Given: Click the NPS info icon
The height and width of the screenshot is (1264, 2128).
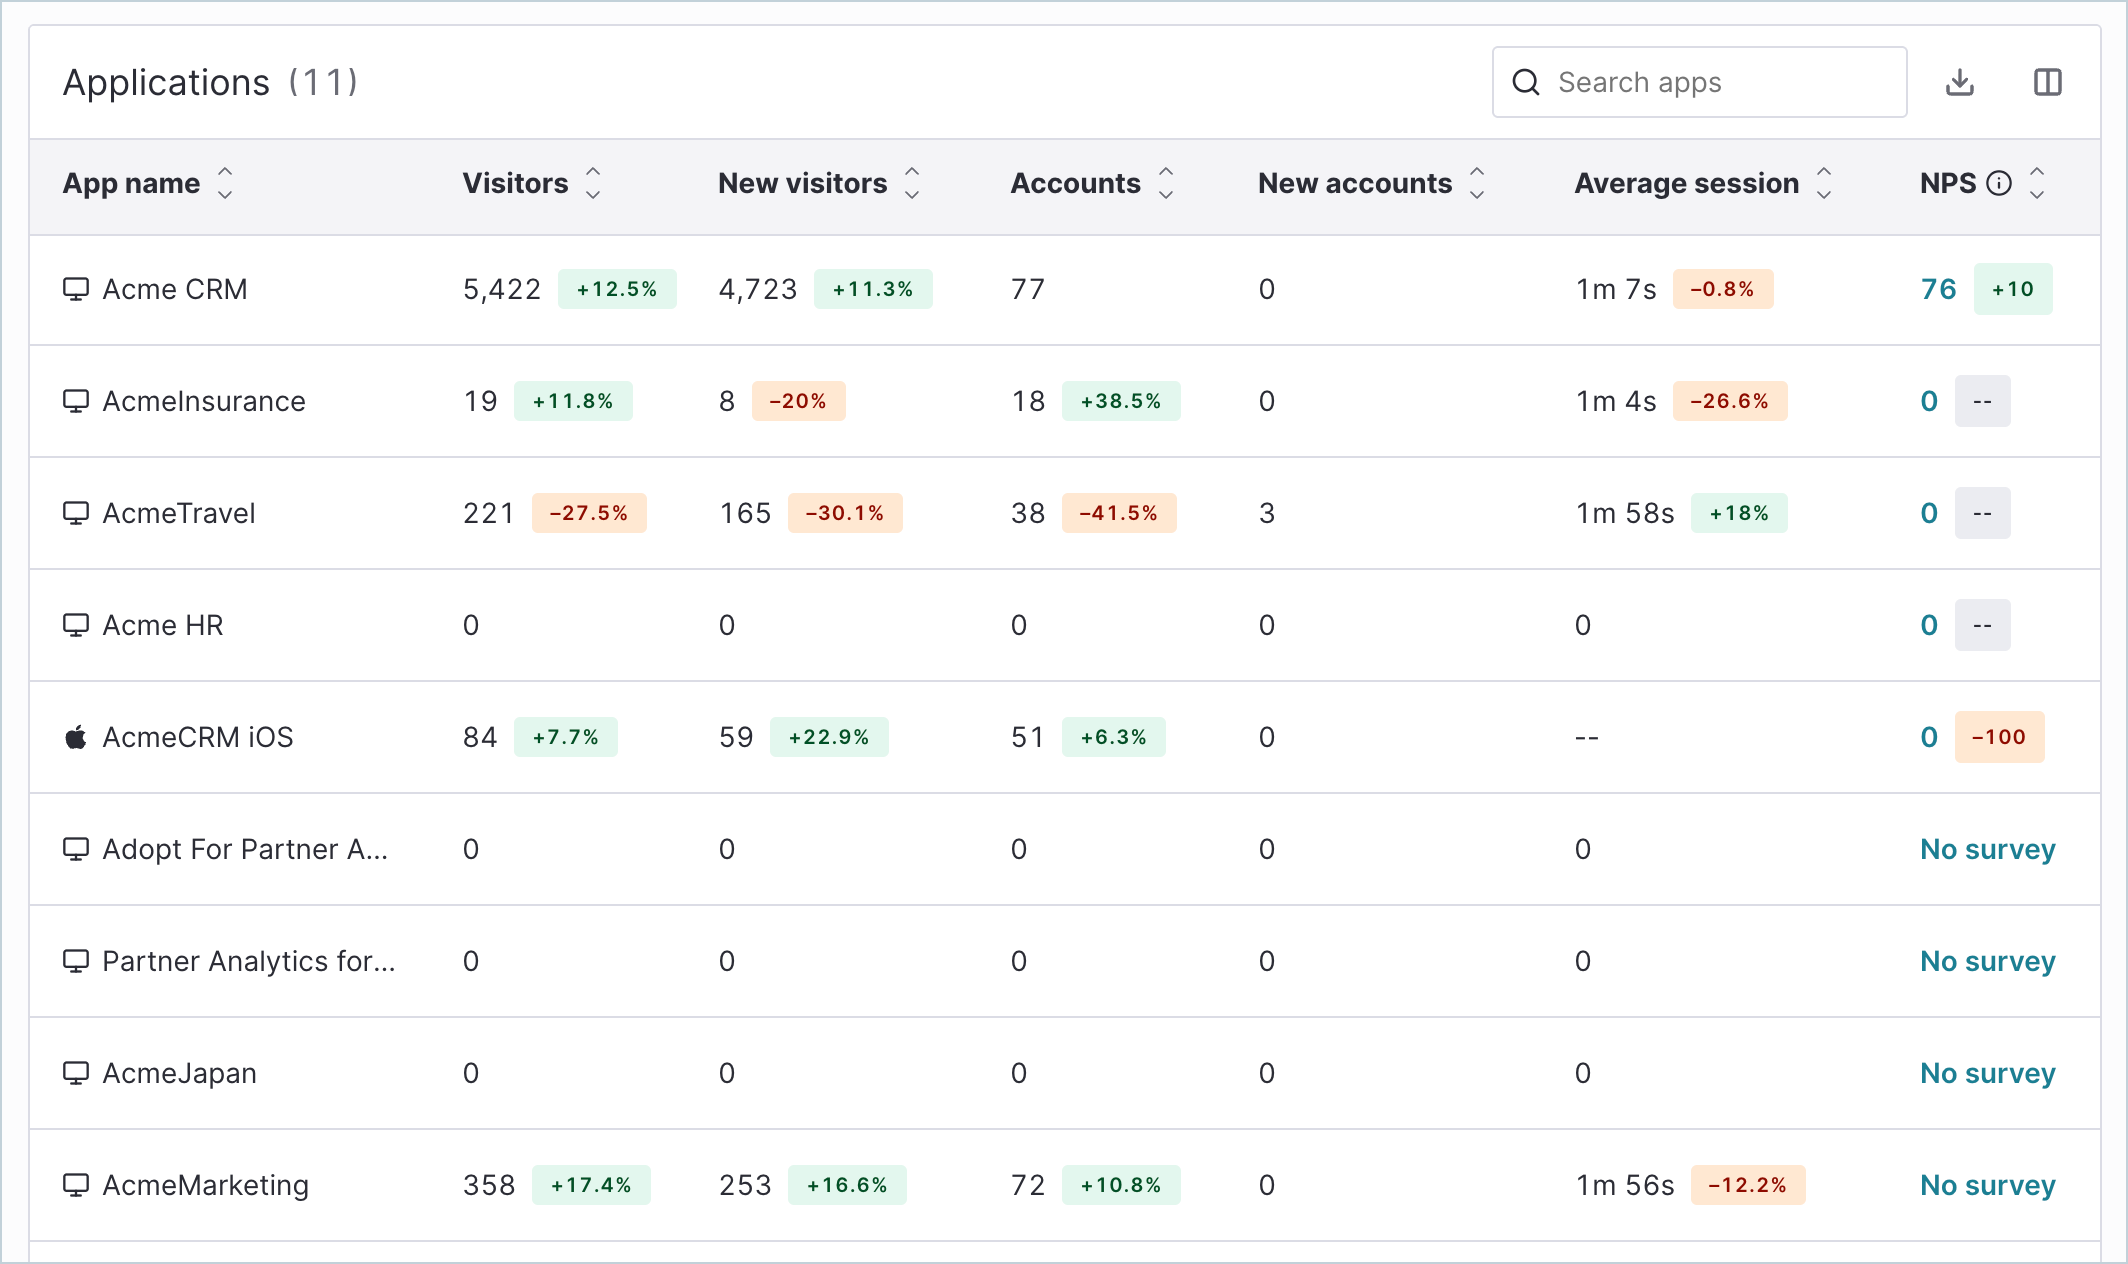Looking at the screenshot, I should click(1999, 183).
